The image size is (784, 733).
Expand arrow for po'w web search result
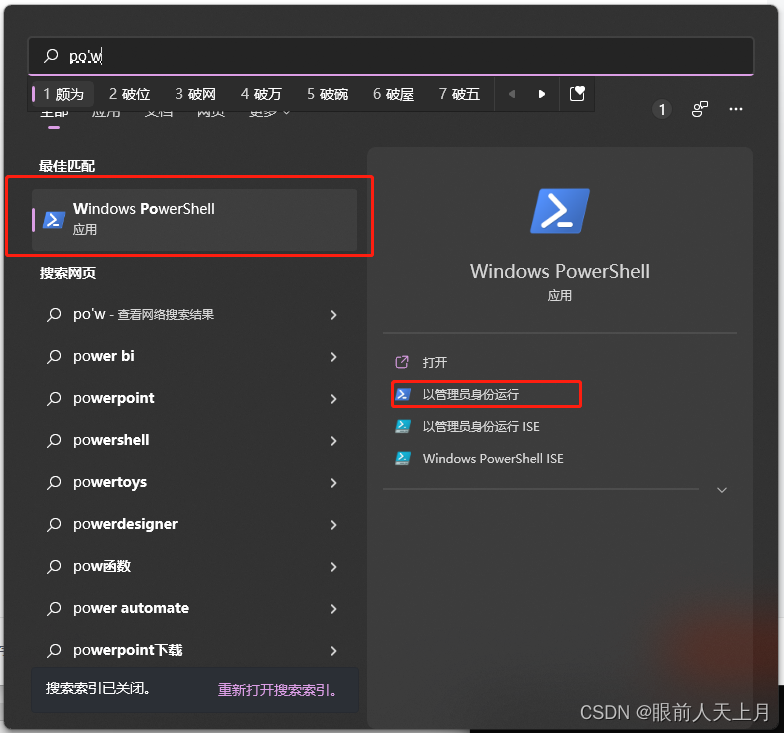334,314
